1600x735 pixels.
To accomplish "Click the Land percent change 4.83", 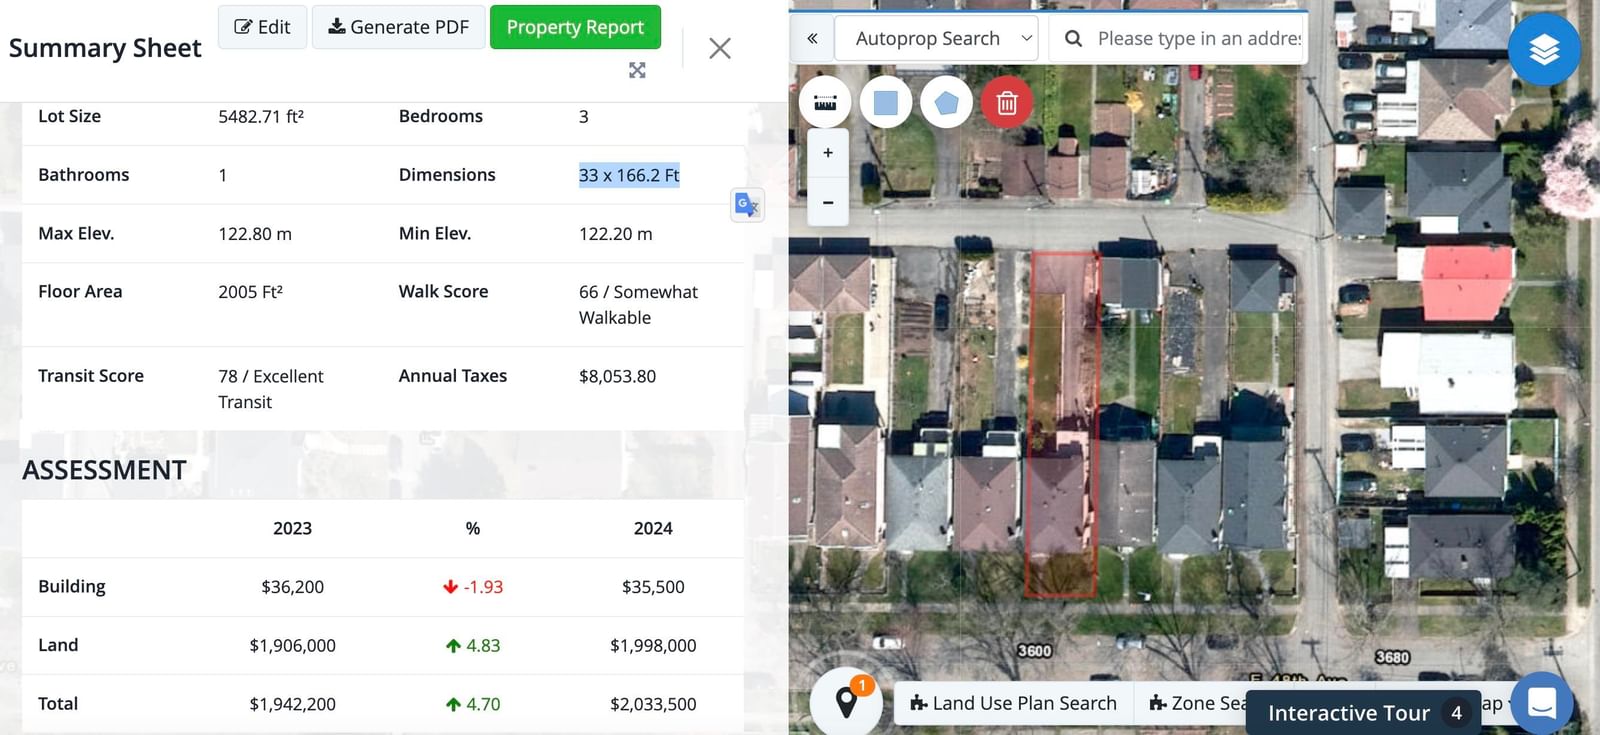I will [473, 645].
